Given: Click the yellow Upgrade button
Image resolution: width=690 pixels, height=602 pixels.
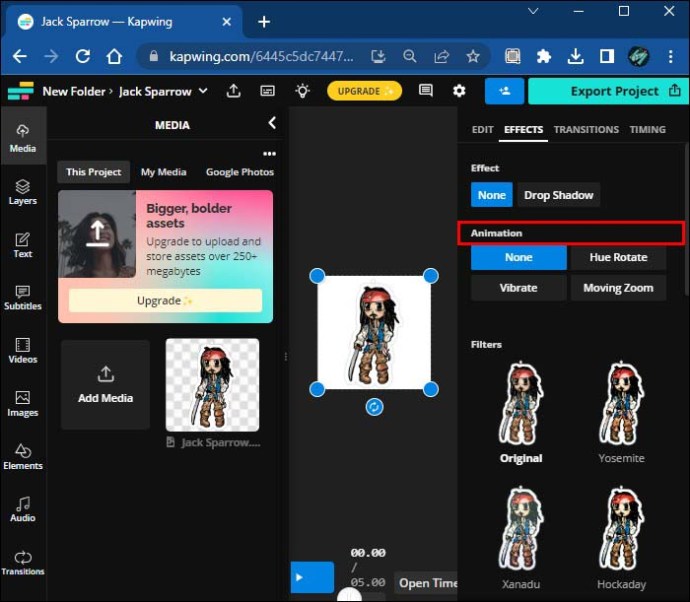Looking at the screenshot, I should coord(364,91).
